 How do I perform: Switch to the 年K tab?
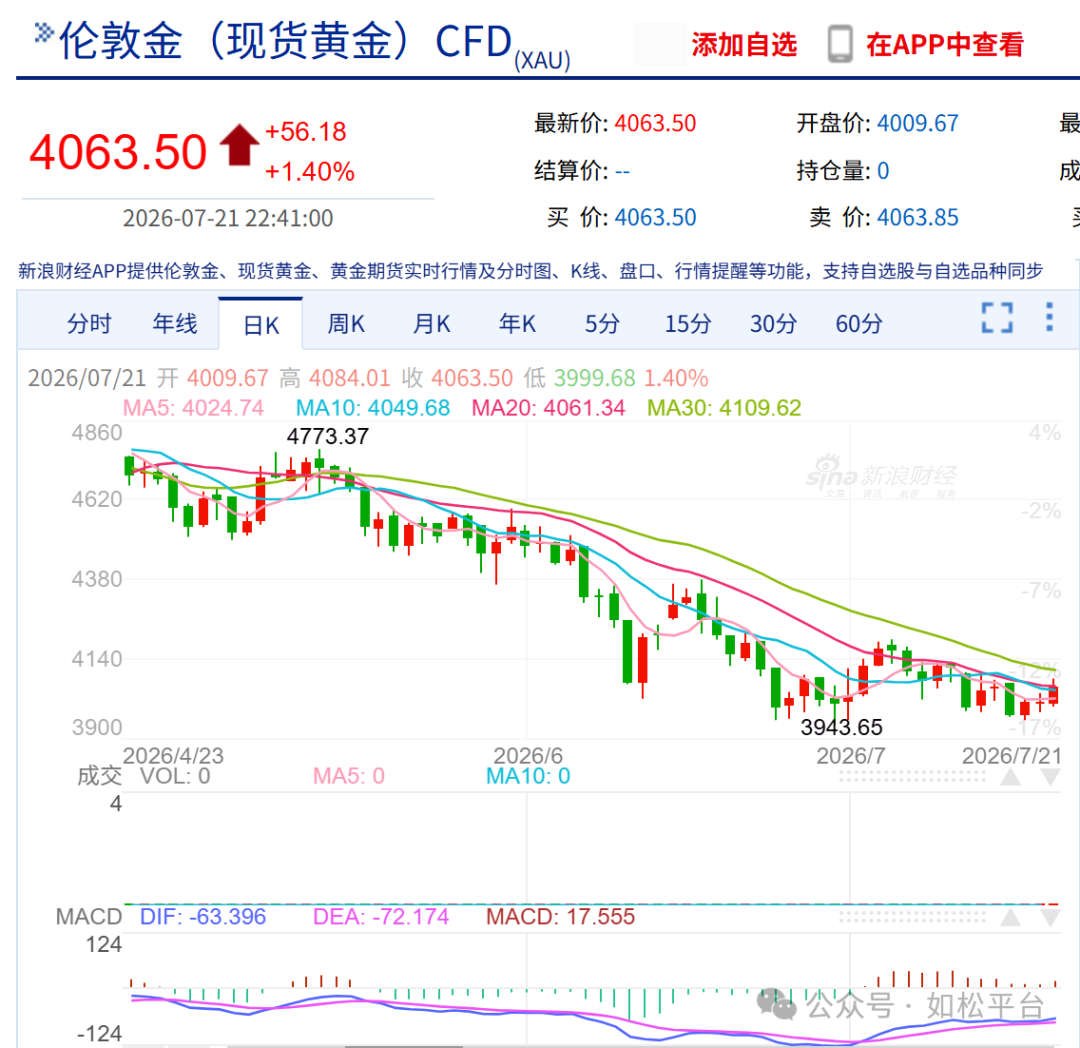[x=517, y=323]
